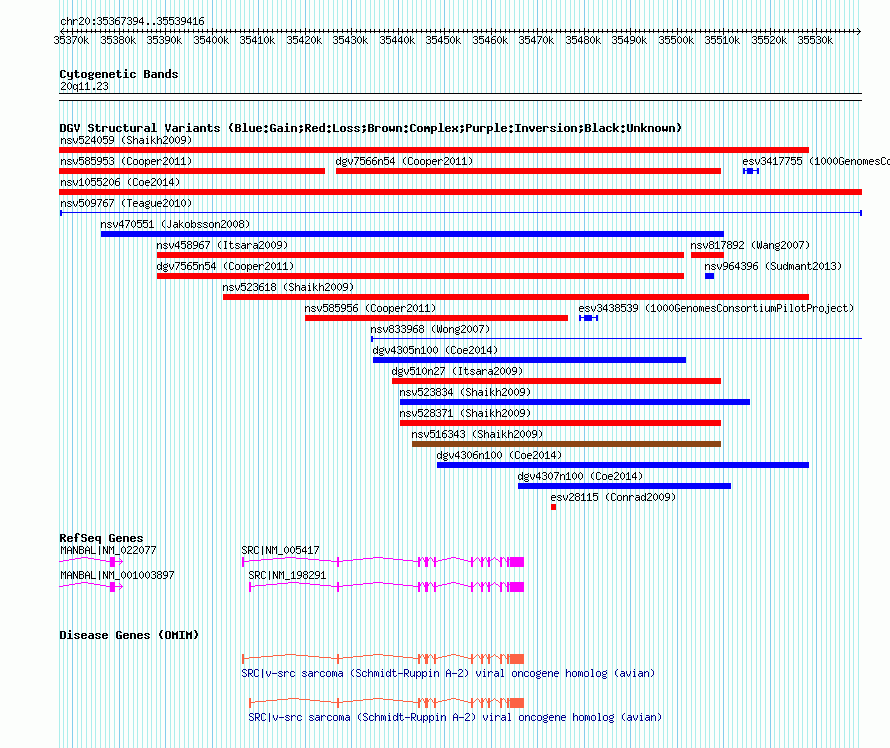Select the nsv509767 (Teague2010) thin blue line
This screenshot has width=890, height=748.
[x=461, y=213]
